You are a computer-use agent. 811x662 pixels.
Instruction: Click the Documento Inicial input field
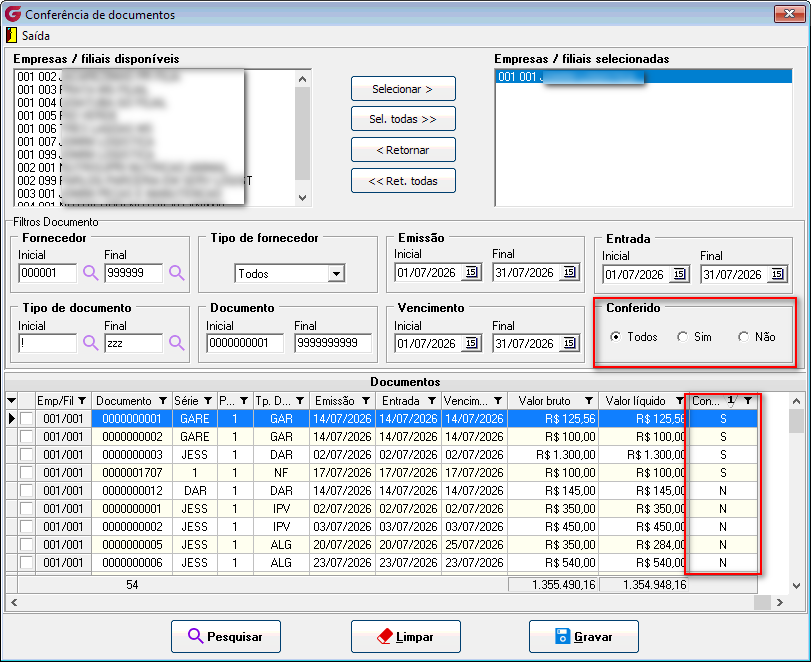point(245,343)
